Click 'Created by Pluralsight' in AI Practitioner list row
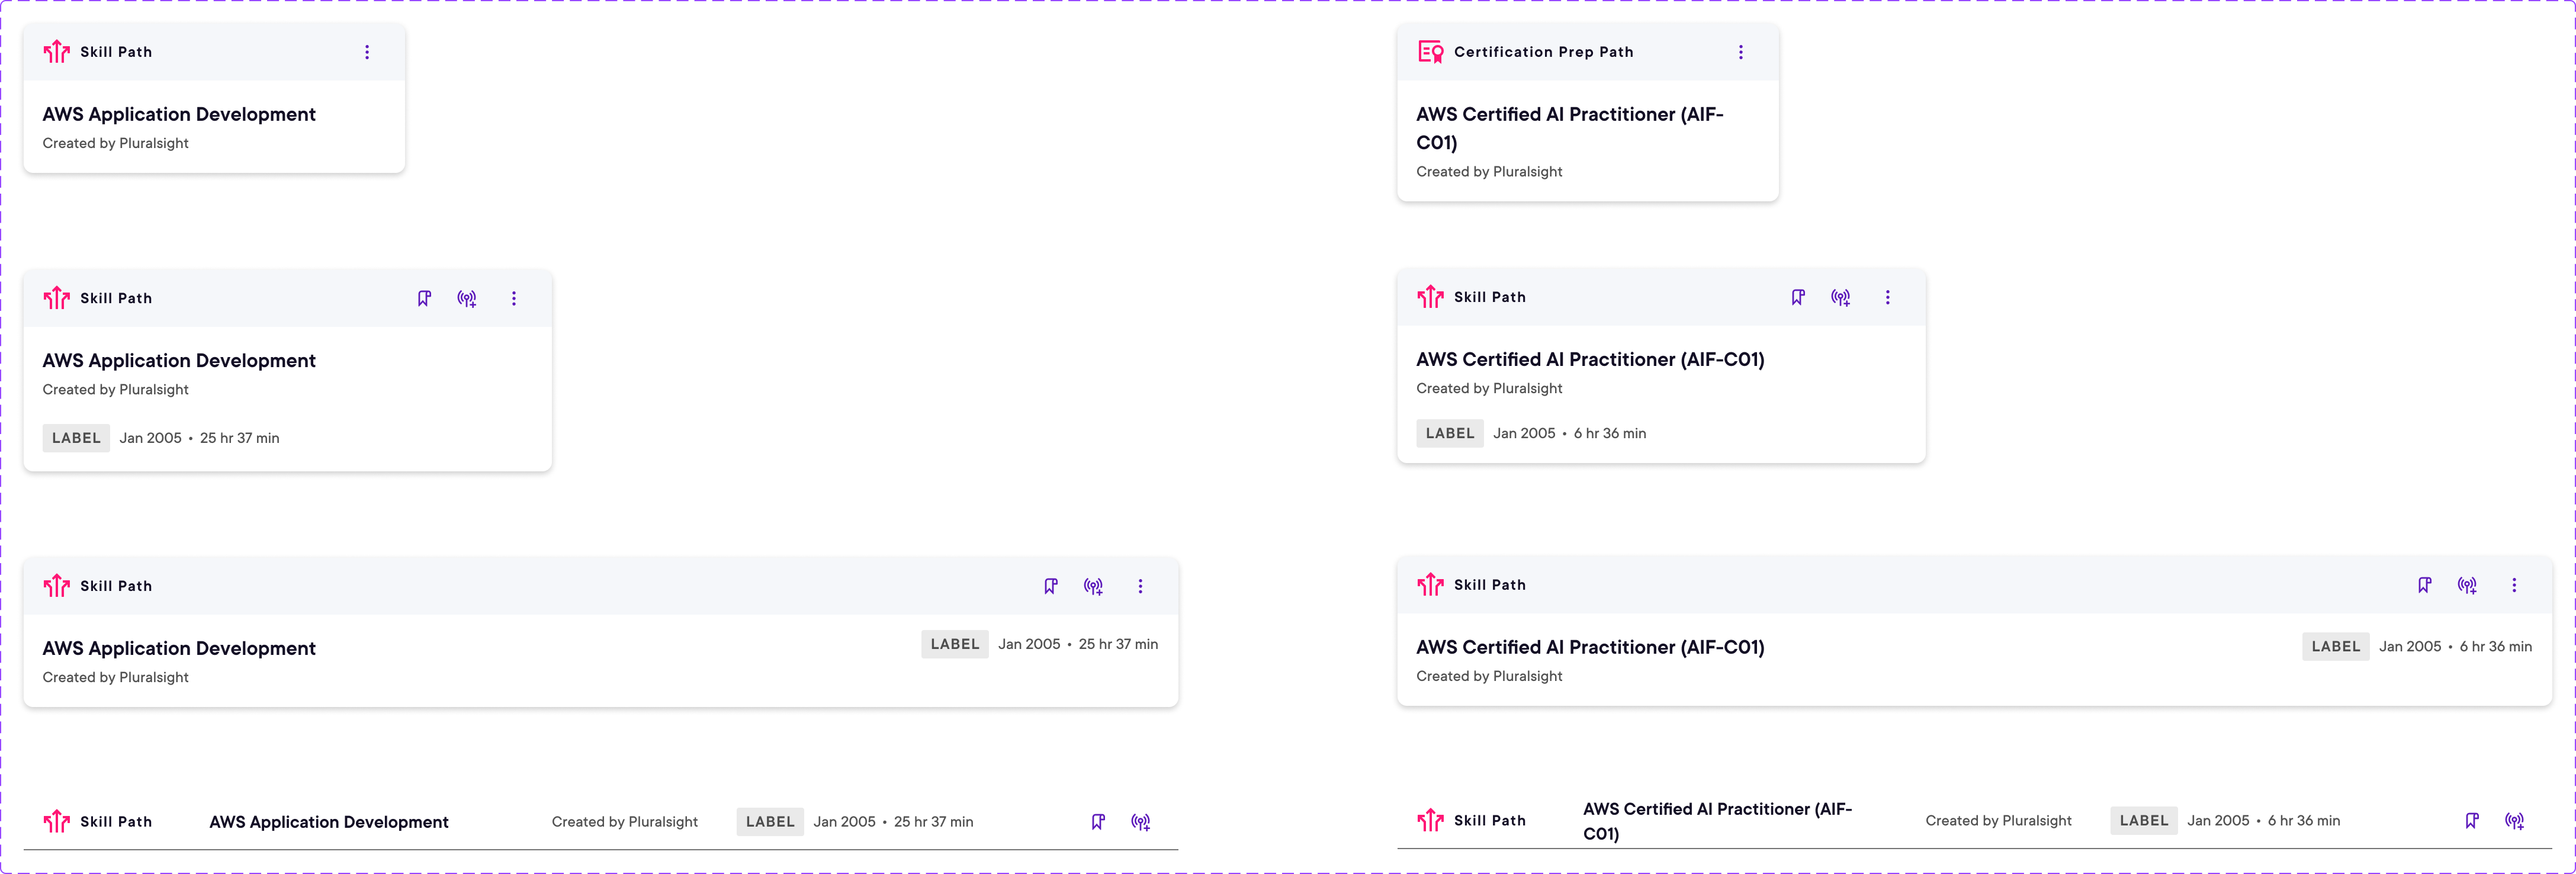The width and height of the screenshot is (2576, 874). [1999, 821]
